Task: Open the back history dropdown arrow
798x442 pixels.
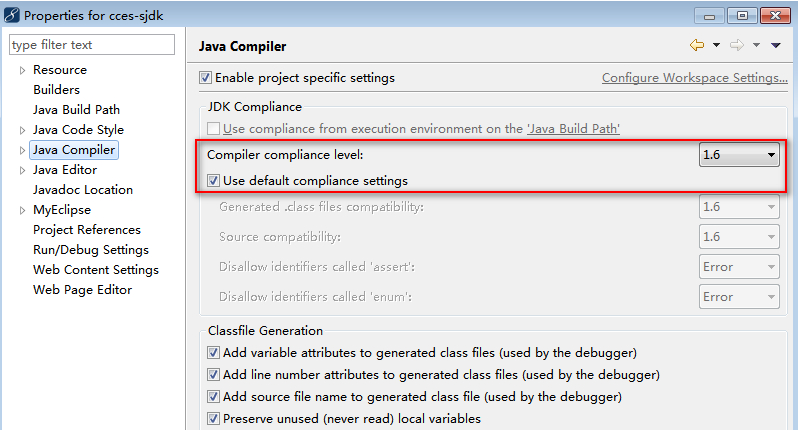Action: pyautogui.click(x=716, y=45)
